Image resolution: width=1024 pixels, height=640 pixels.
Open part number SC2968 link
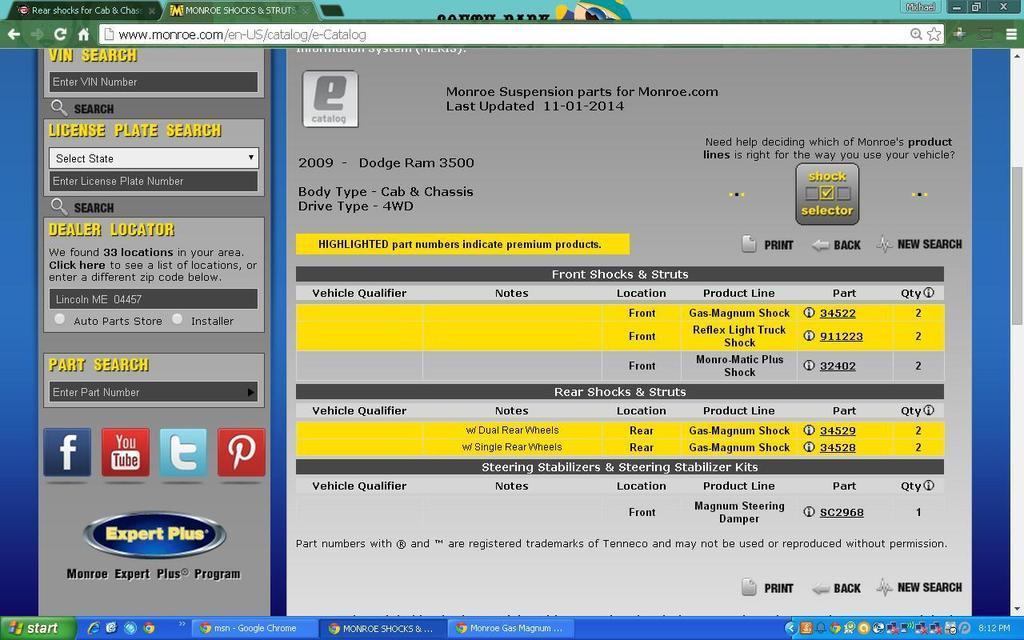842,513
